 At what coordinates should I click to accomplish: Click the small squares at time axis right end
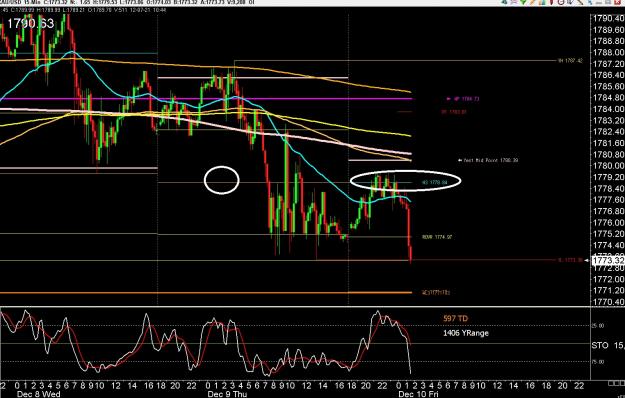coord(616,383)
